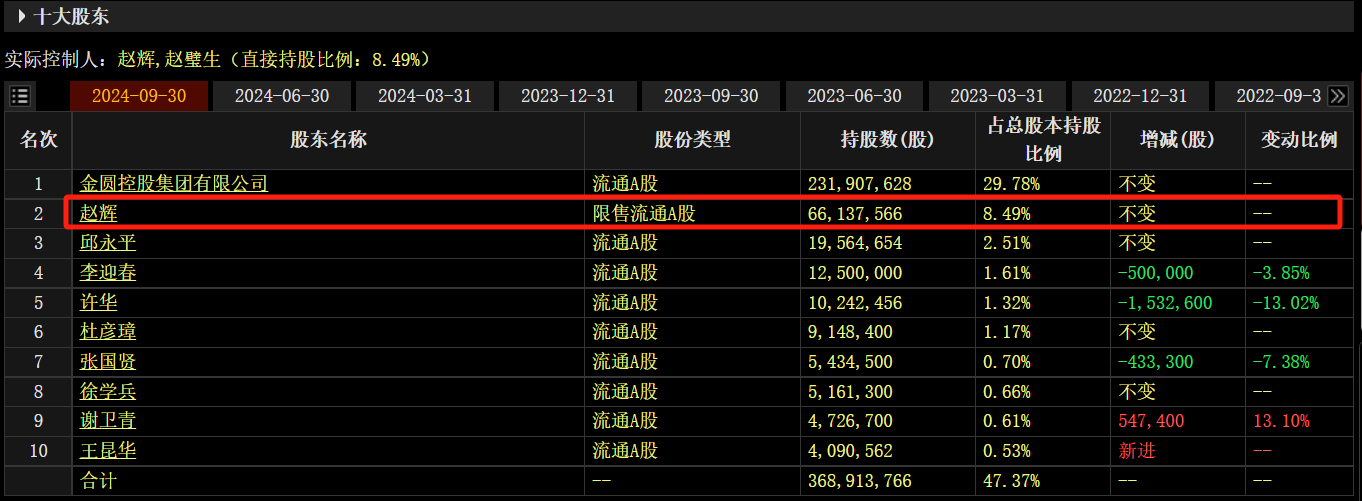
Task: Click the 谢卫青 shareholder name
Action: (108, 421)
